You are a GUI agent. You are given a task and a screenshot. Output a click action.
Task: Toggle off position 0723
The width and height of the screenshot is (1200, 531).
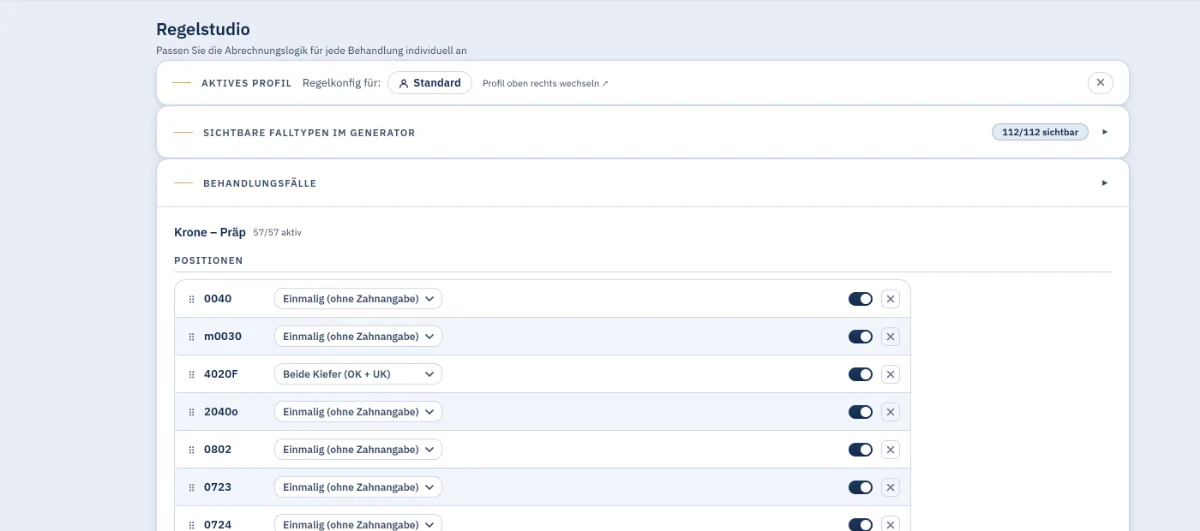click(x=860, y=488)
